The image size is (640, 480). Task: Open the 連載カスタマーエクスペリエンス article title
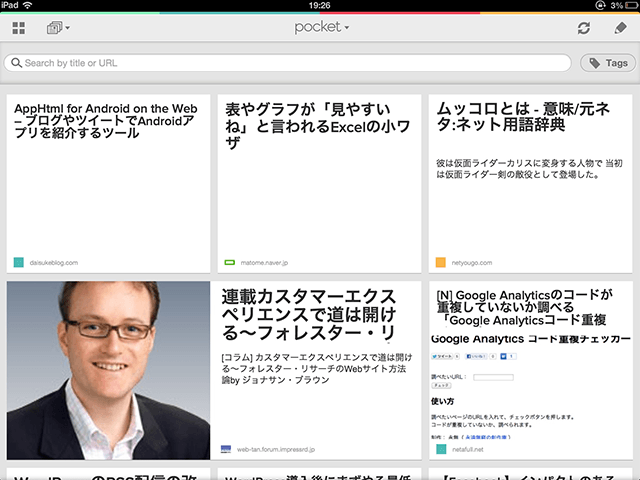pyautogui.click(x=309, y=315)
